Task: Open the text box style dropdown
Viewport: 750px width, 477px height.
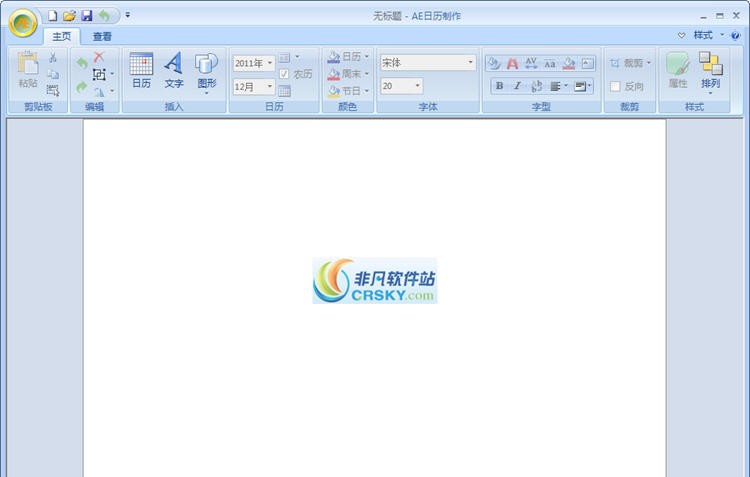Action: [x=583, y=86]
